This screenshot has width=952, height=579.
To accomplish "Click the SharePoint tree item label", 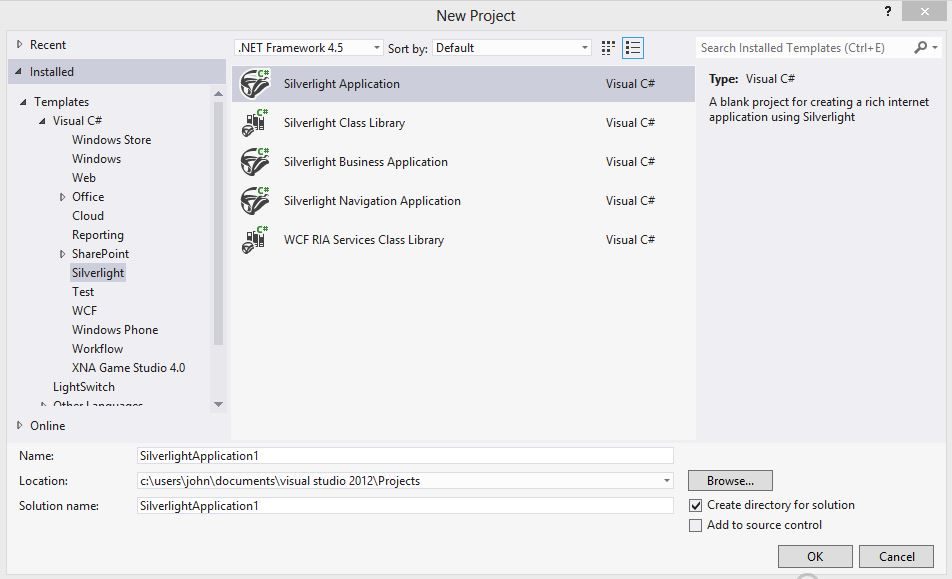I will (100, 254).
